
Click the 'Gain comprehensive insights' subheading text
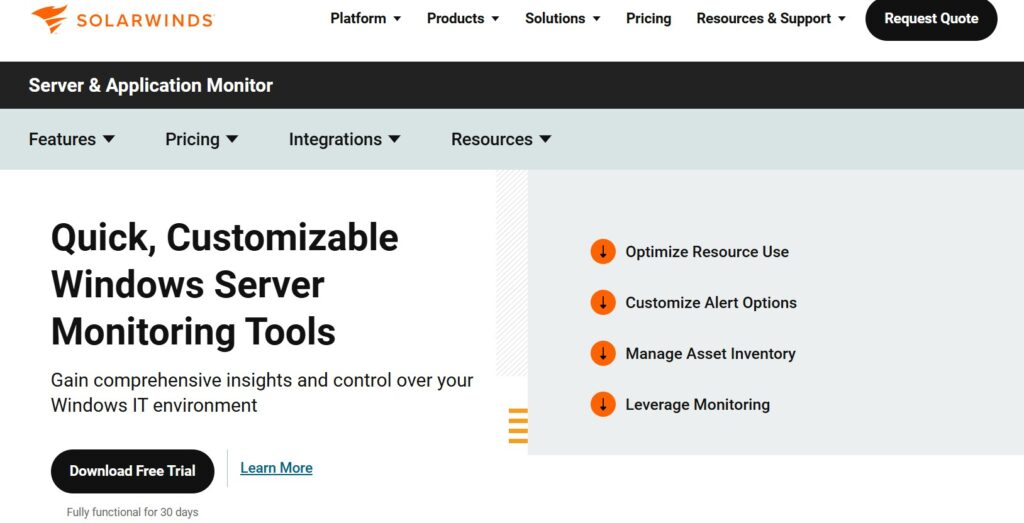click(262, 392)
